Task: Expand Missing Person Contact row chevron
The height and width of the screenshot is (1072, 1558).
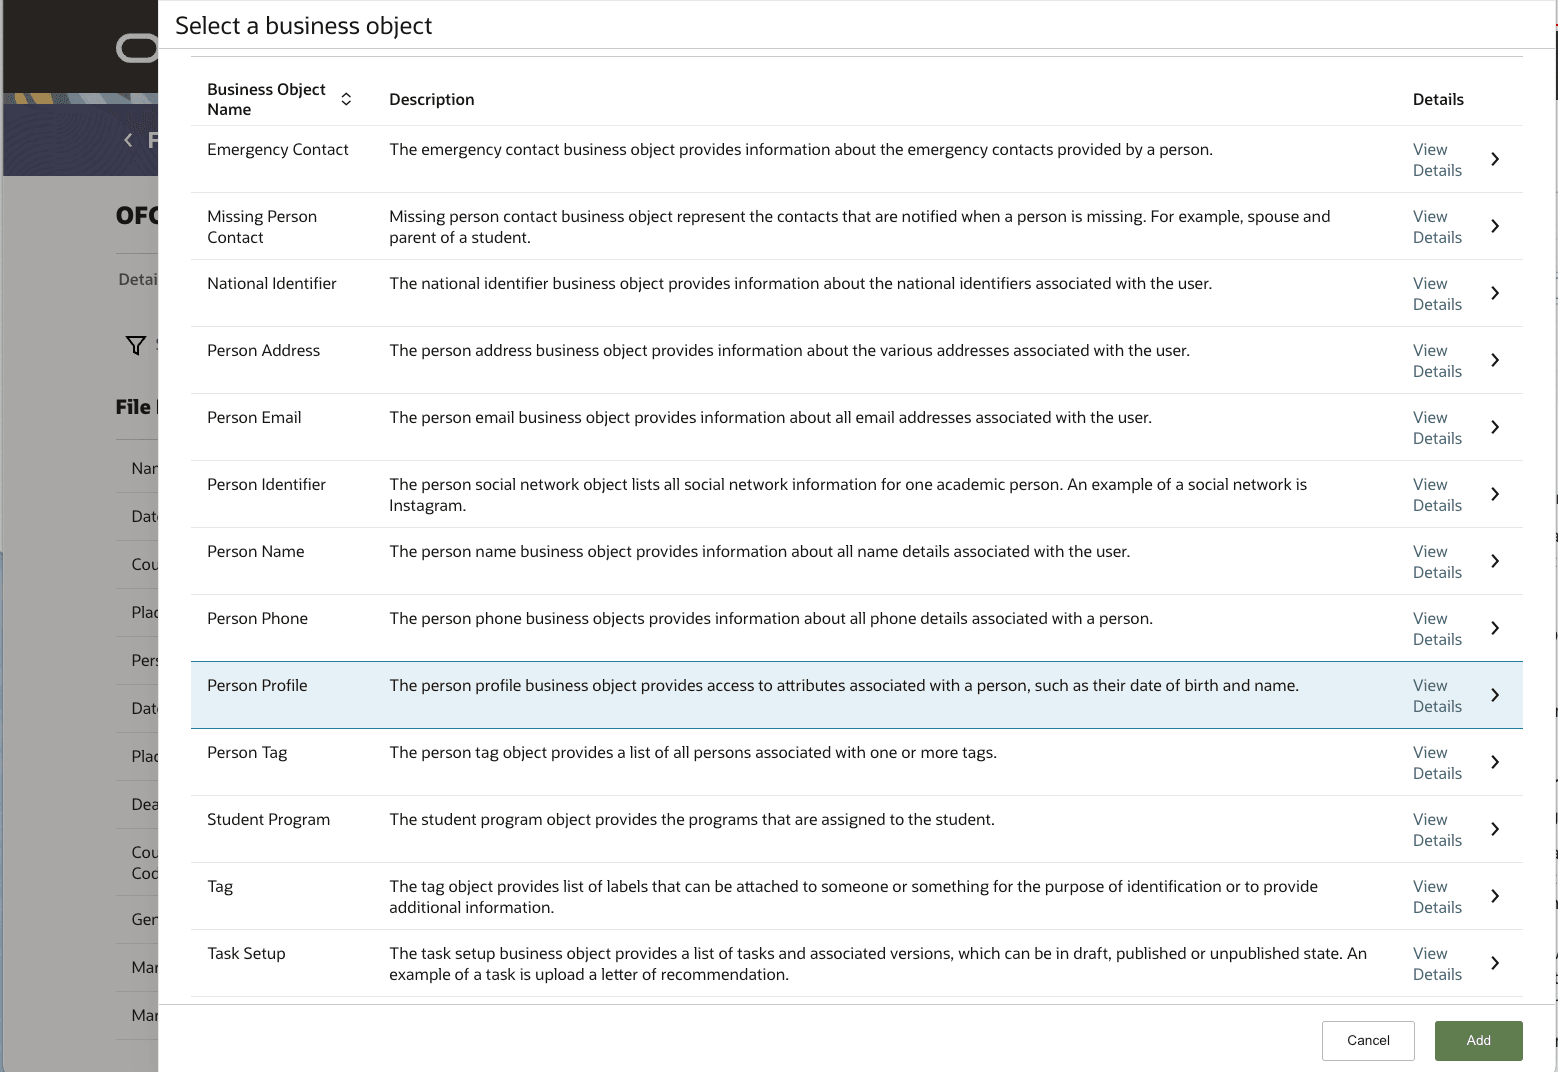Action: click(x=1495, y=226)
